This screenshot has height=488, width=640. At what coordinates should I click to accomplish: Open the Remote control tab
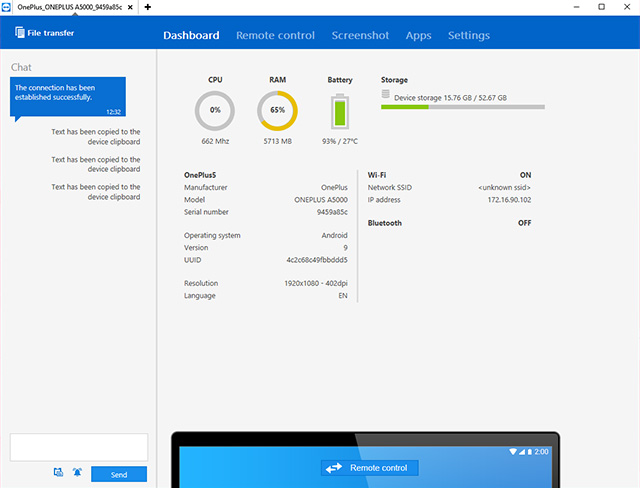click(x=275, y=35)
